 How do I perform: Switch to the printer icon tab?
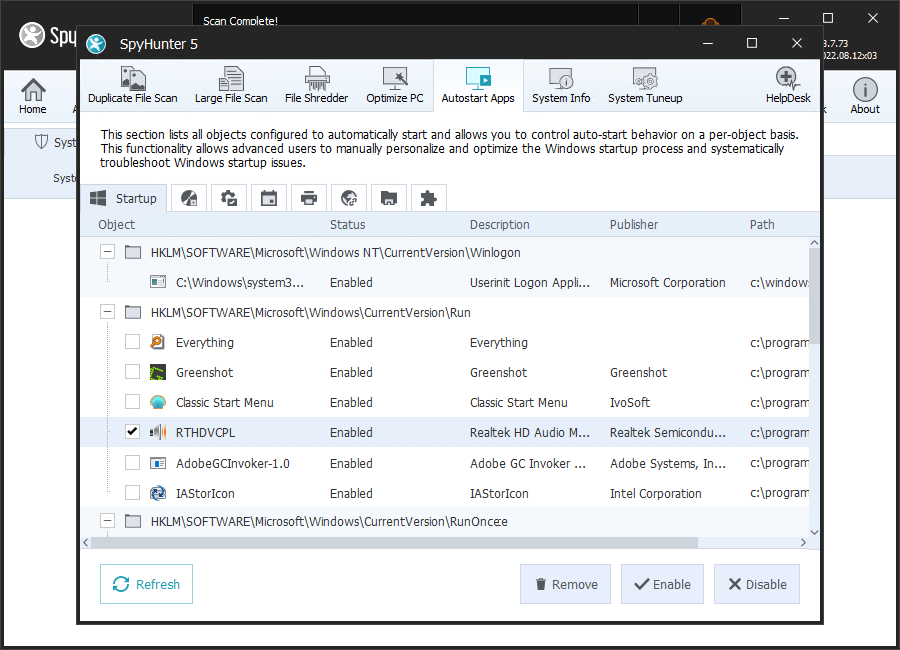[x=309, y=198]
